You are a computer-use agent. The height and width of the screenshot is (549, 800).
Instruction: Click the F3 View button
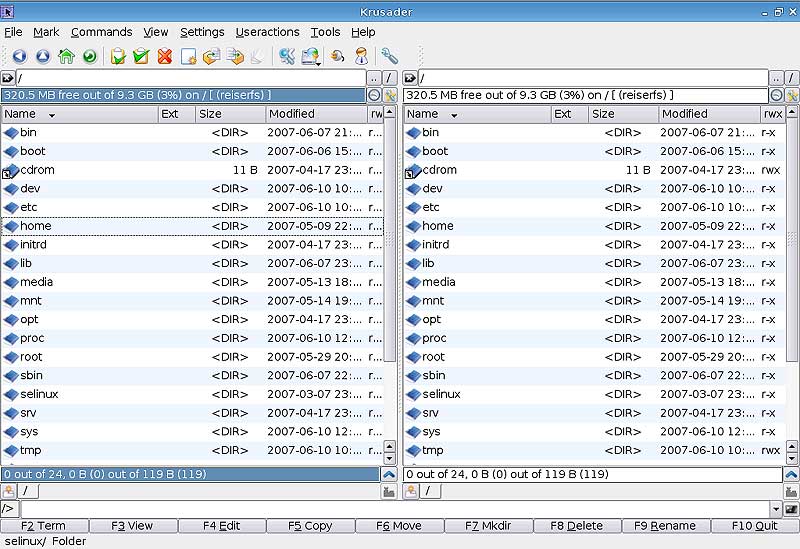133,526
